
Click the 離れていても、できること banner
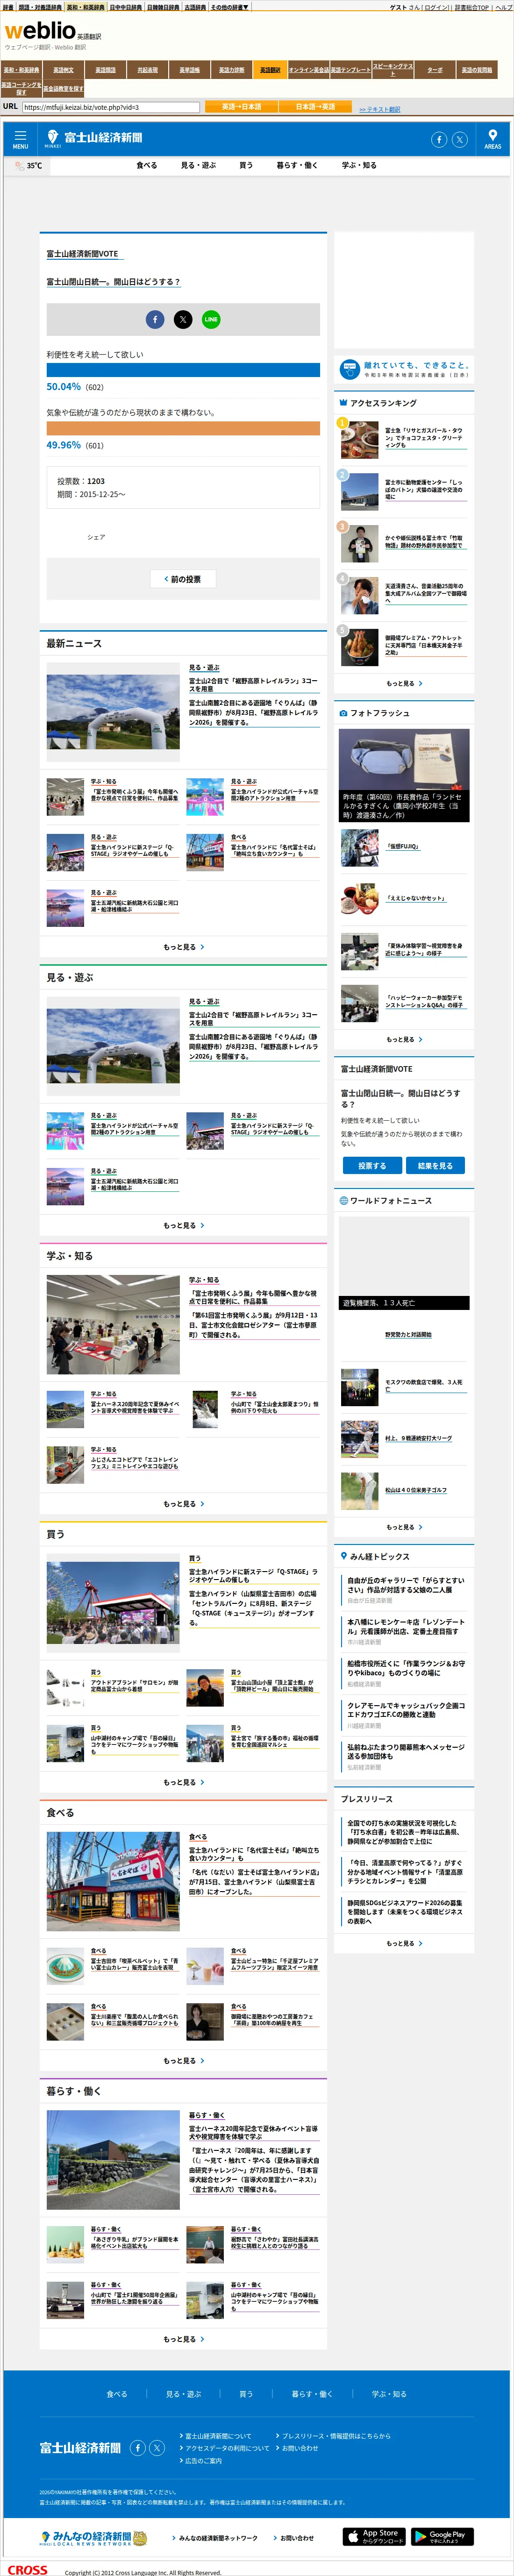(404, 369)
